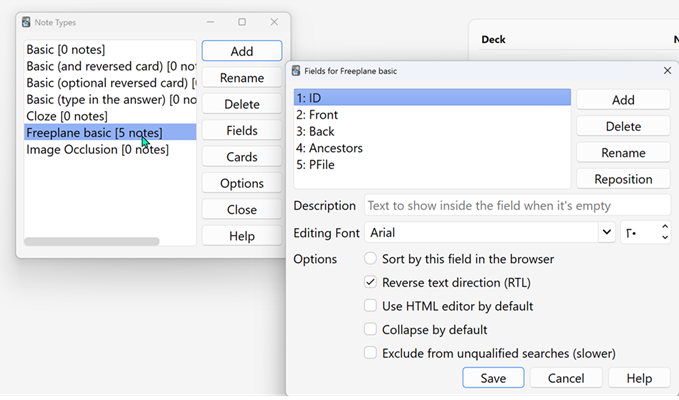
Task: Click the Reposition field button
Action: [623, 179]
